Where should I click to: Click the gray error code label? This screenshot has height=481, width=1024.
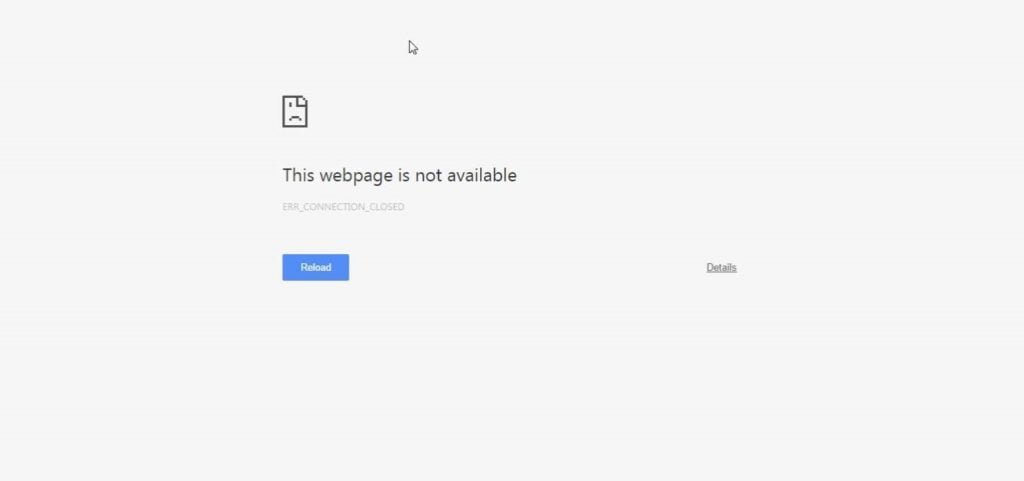tap(343, 207)
